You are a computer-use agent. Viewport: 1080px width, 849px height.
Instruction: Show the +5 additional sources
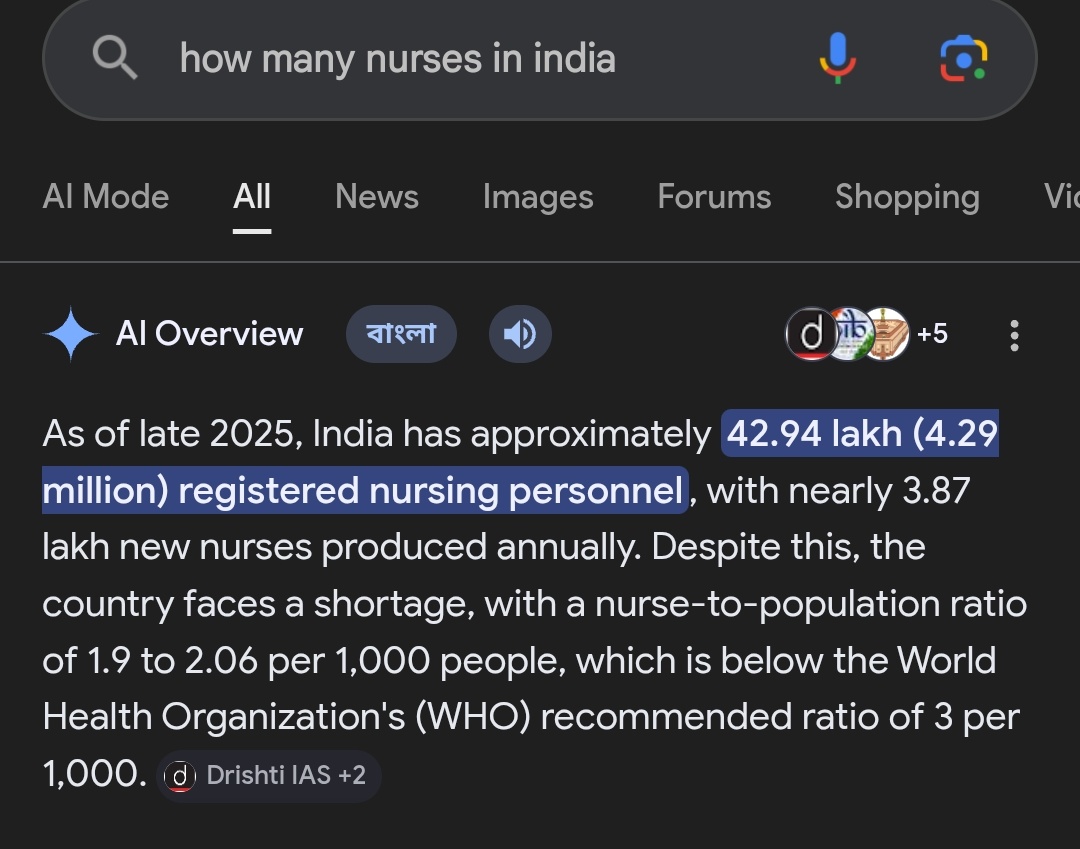[x=932, y=334]
